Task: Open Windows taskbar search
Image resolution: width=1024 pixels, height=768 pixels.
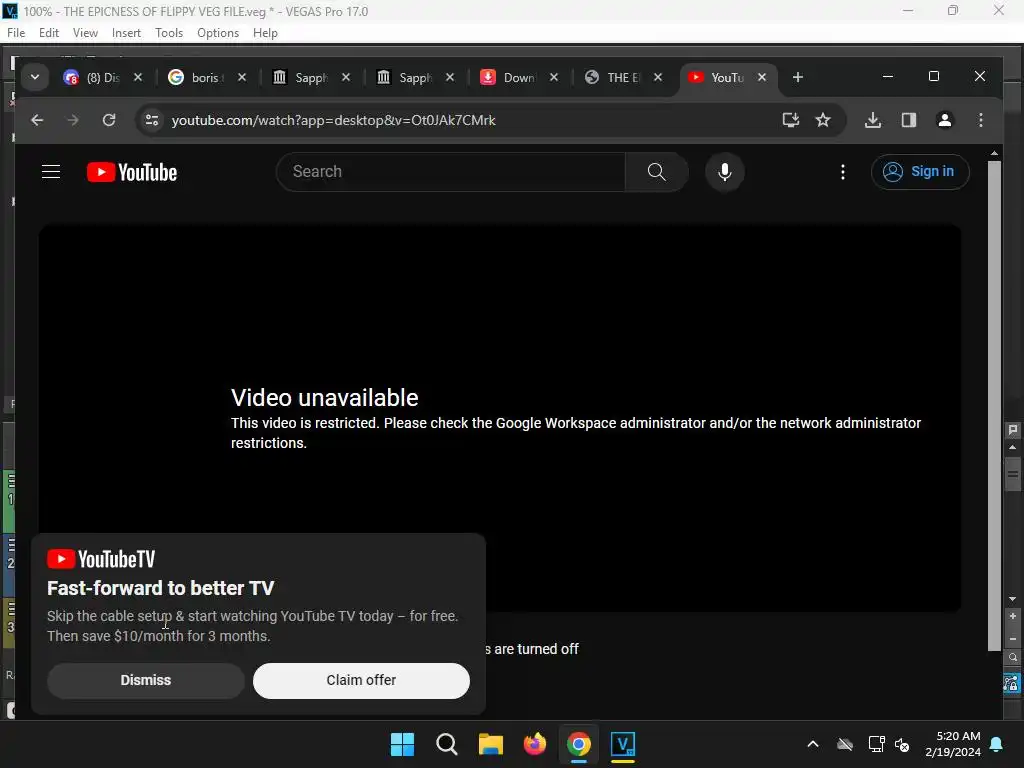Action: (x=447, y=744)
